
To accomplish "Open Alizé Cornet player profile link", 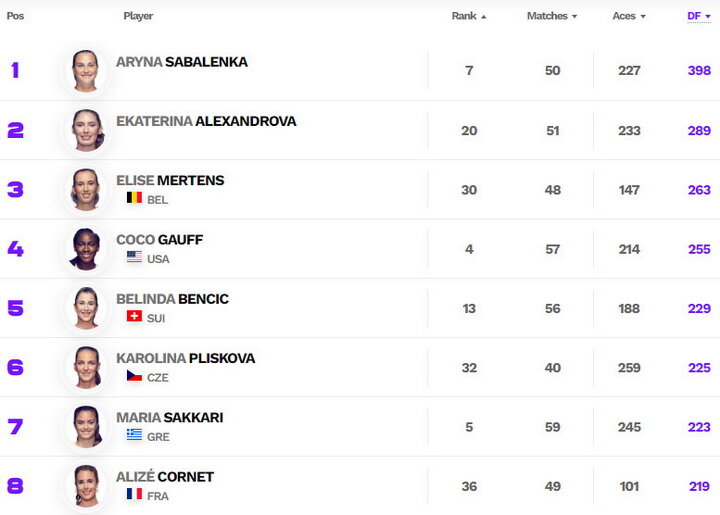I will pos(165,477).
